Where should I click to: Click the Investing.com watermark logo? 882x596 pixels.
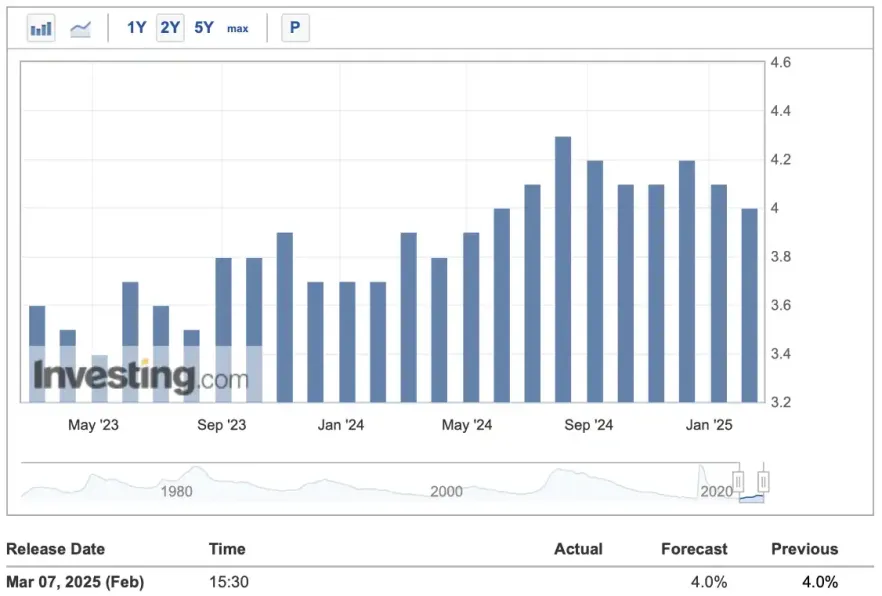point(141,378)
